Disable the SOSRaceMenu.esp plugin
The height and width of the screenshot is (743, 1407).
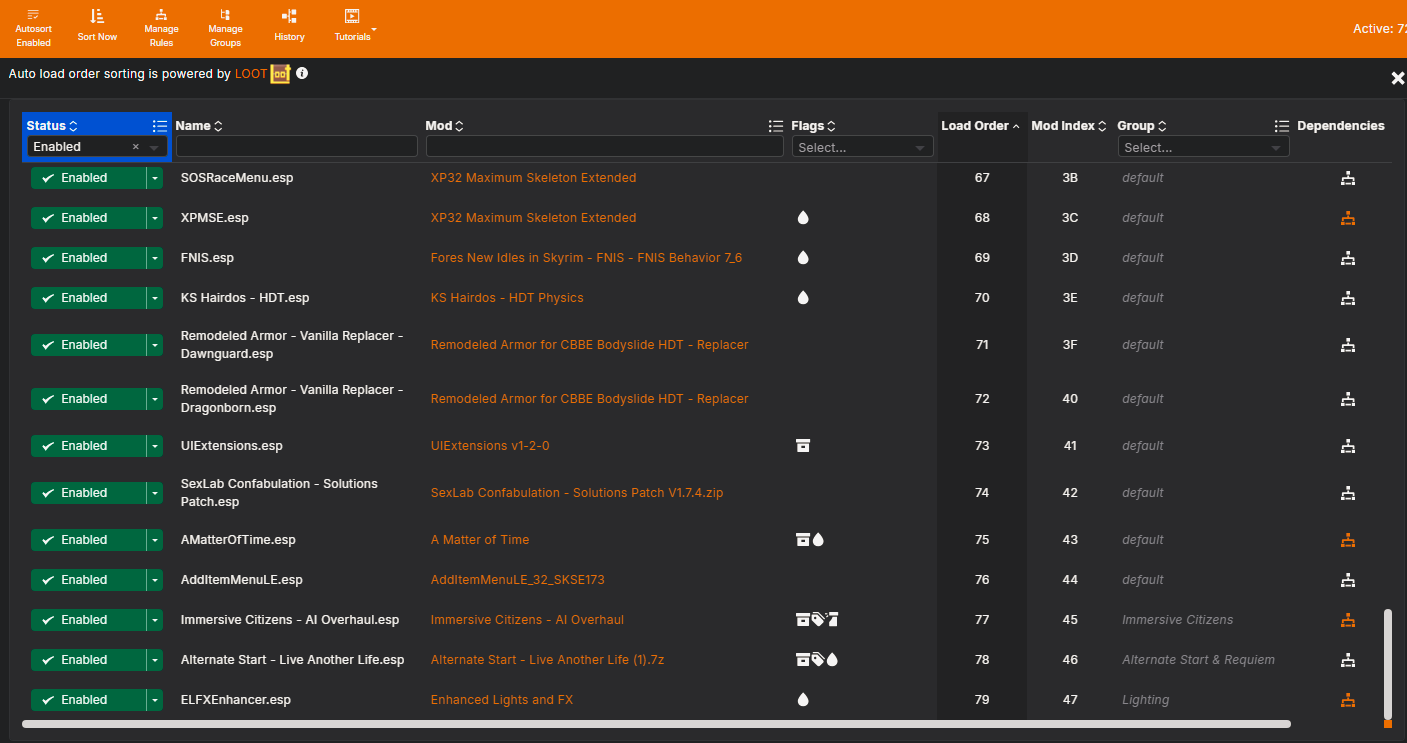coord(88,178)
